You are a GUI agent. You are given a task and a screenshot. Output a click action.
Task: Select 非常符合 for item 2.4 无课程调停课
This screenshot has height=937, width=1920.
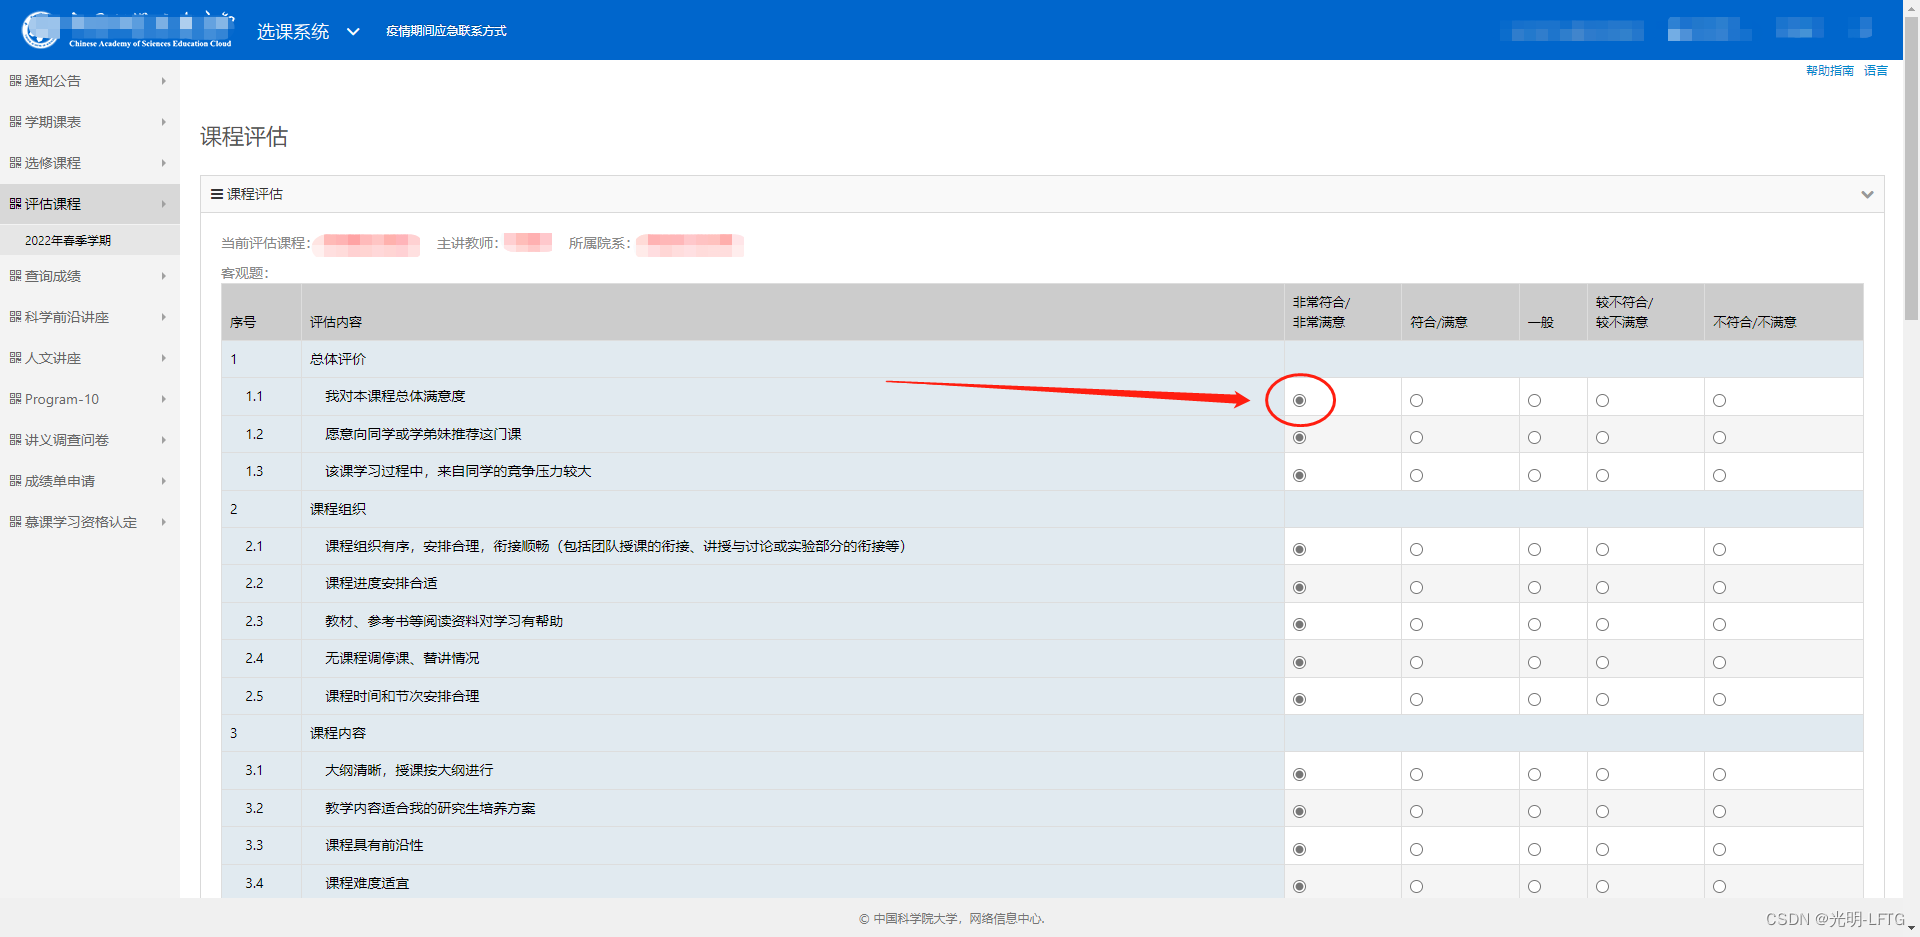pyautogui.click(x=1299, y=662)
